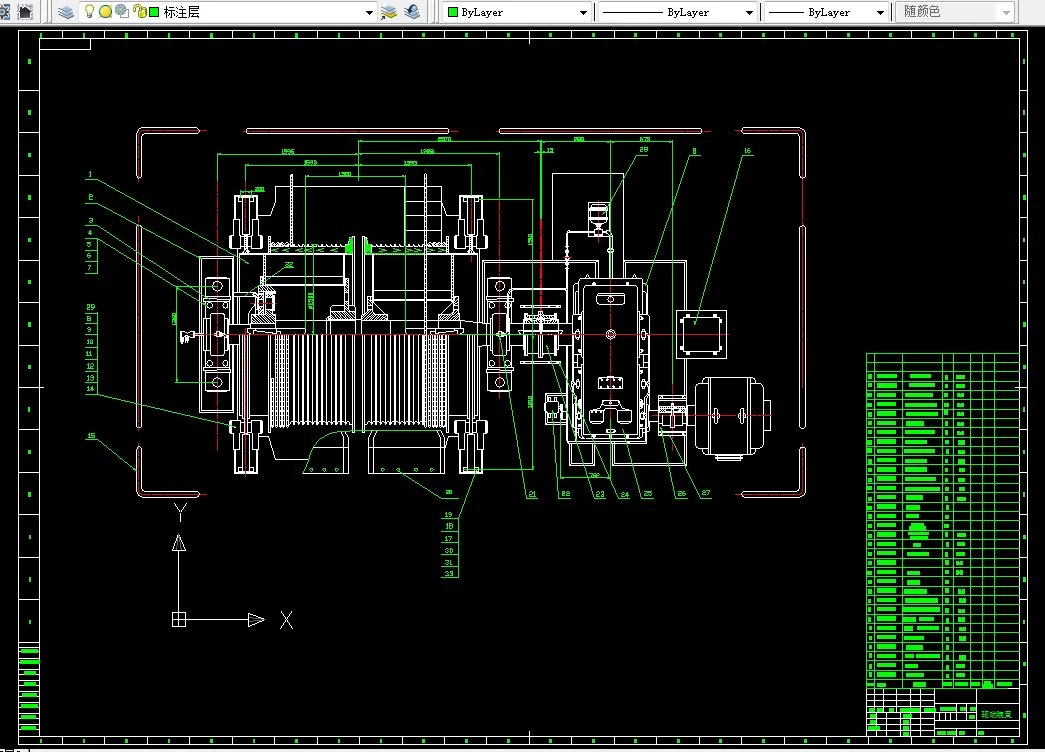The image size is (1045, 752).
Task: Open the 随颜色 plot style dropdown
Action: (1006, 13)
